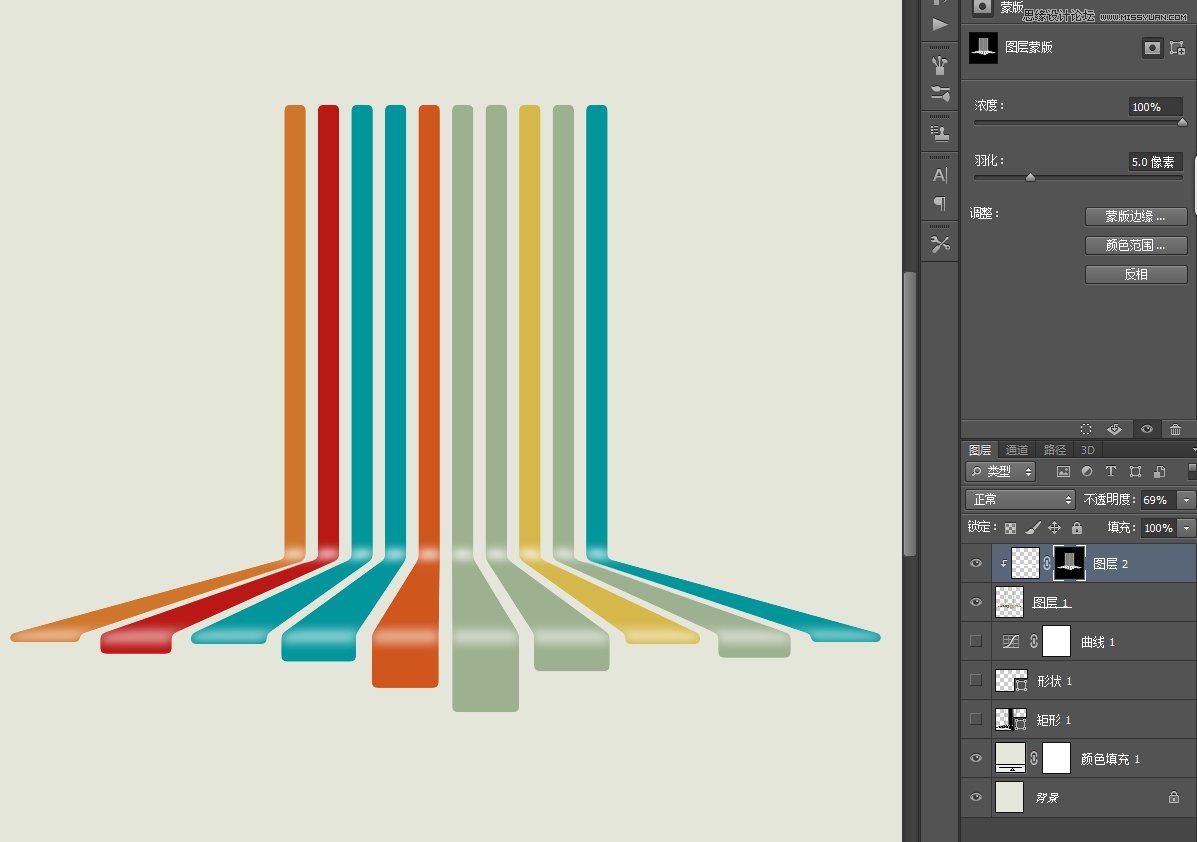
Task: Hide the 颜色填充 1 layer
Action: (976, 758)
